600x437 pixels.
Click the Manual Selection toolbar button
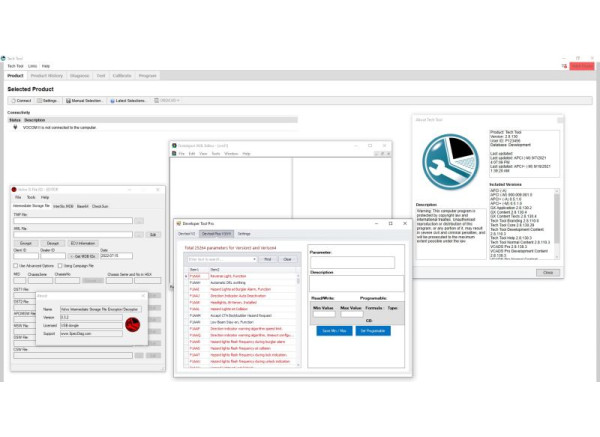click(84, 101)
